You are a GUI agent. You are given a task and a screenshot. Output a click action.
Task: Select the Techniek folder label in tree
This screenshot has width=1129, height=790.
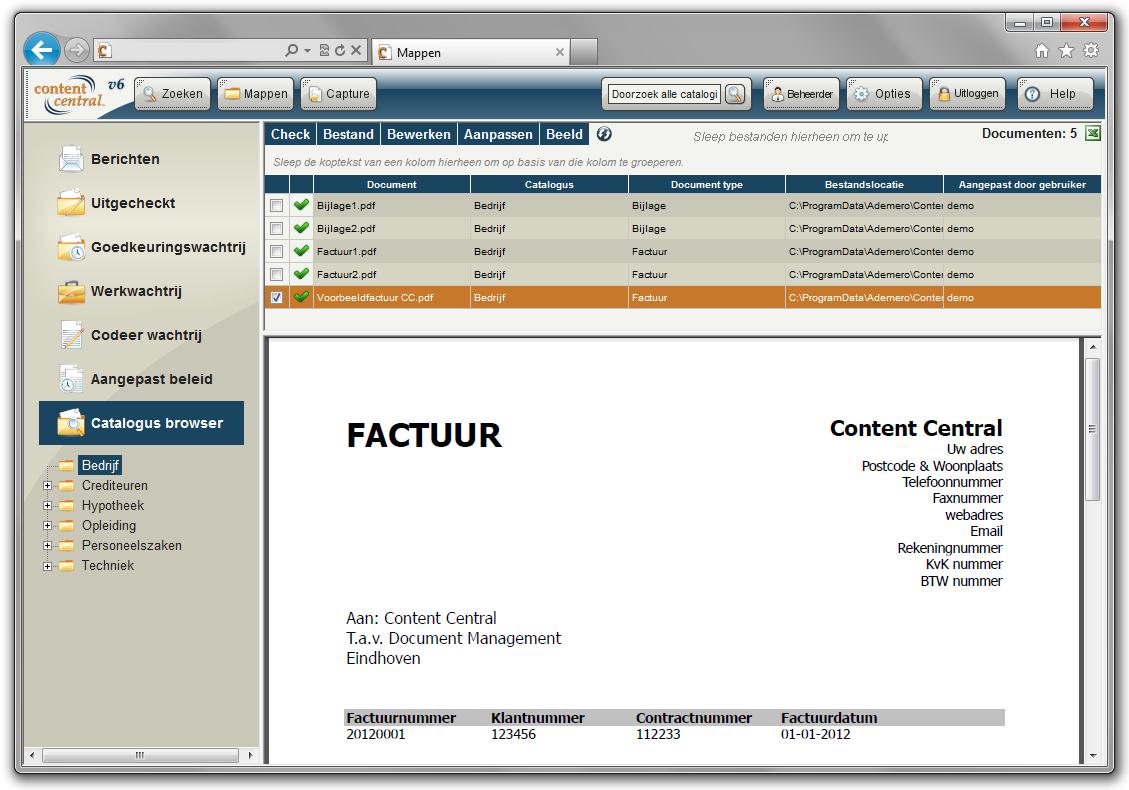[x=108, y=565]
